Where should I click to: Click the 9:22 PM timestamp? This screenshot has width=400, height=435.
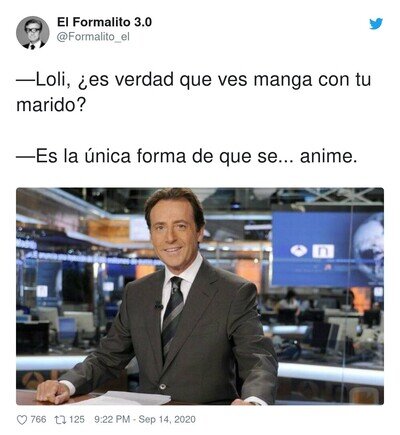[112, 419]
